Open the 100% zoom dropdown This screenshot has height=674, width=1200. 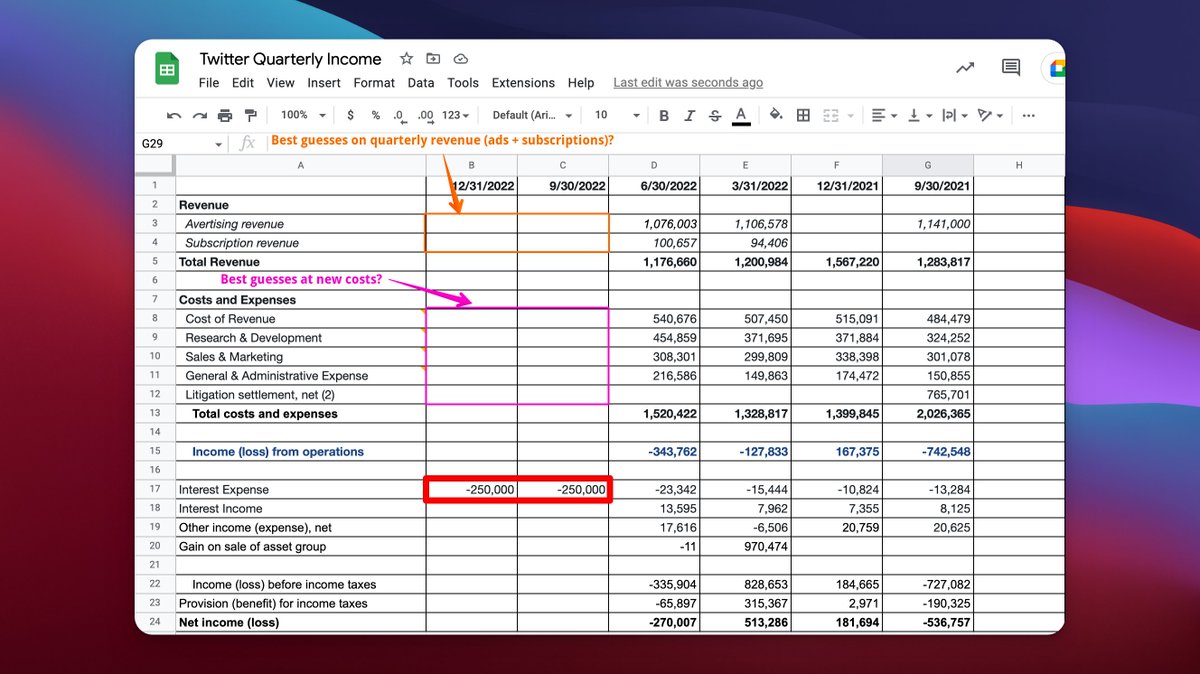[x=302, y=116]
